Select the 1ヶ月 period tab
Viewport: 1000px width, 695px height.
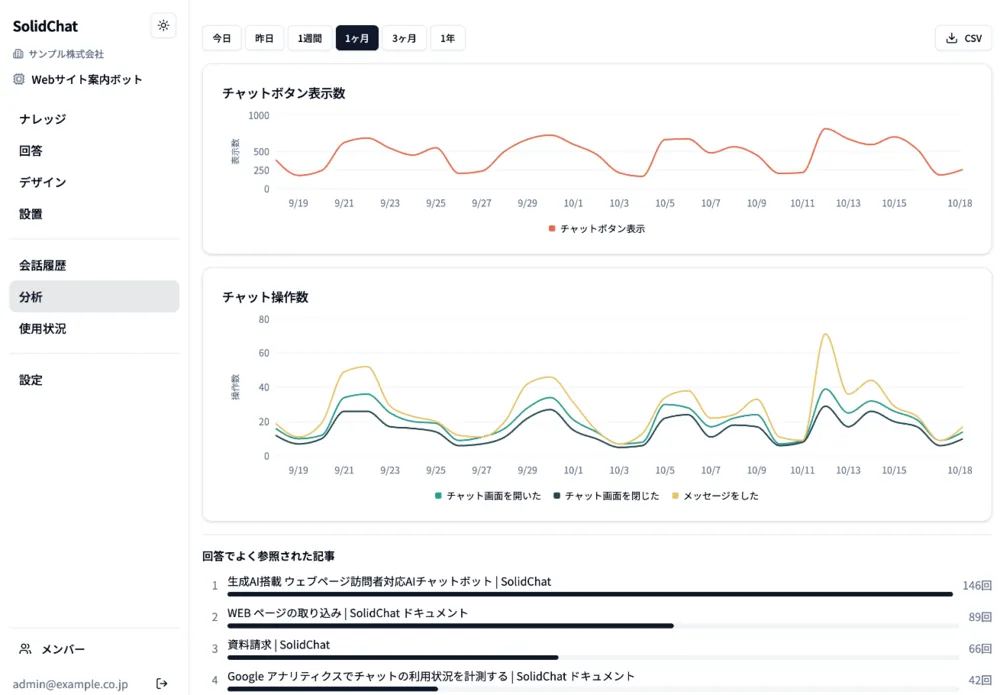click(x=357, y=38)
